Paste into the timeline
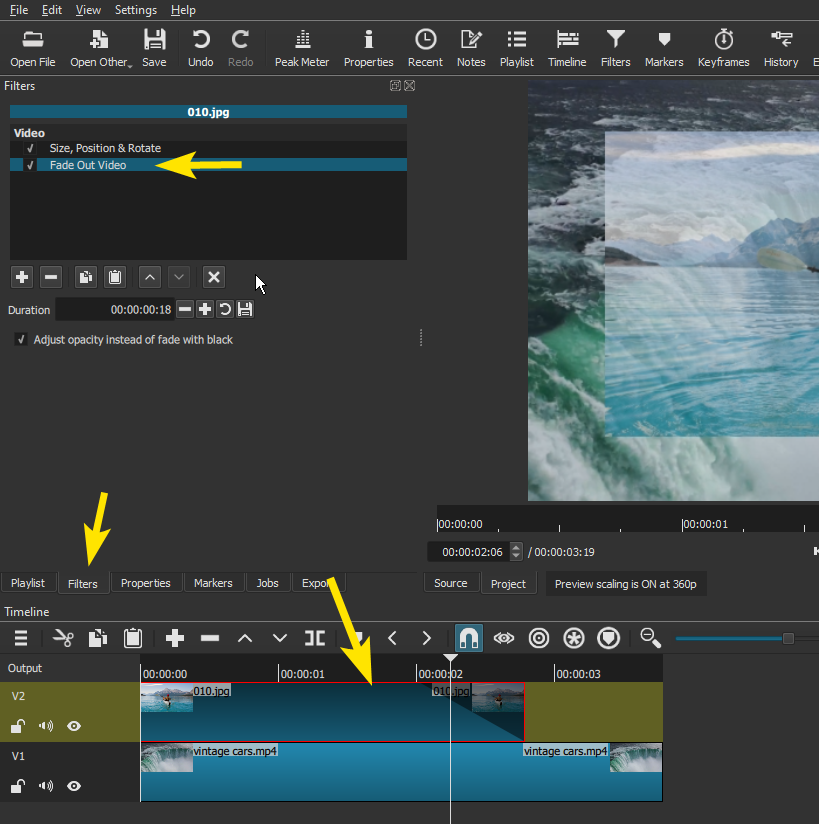This screenshot has width=819, height=824. click(132, 638)
